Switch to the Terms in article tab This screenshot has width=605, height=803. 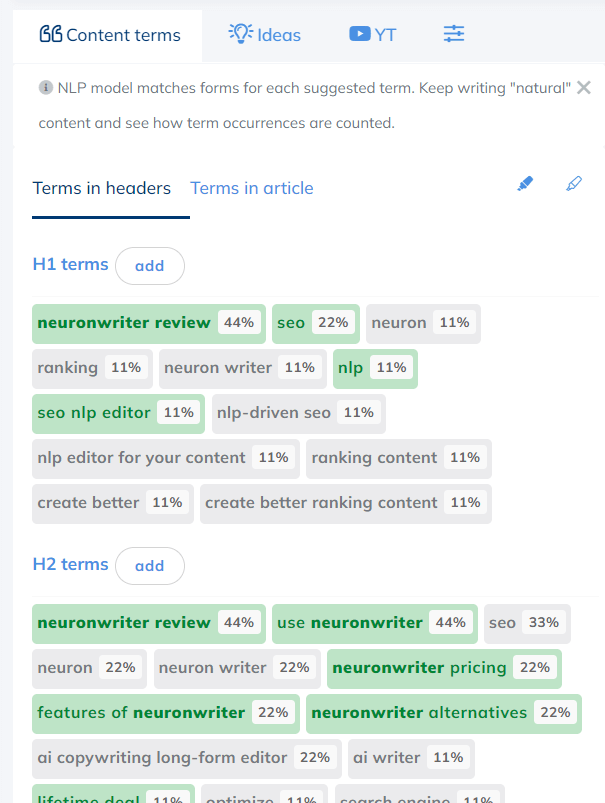[251, 187]
